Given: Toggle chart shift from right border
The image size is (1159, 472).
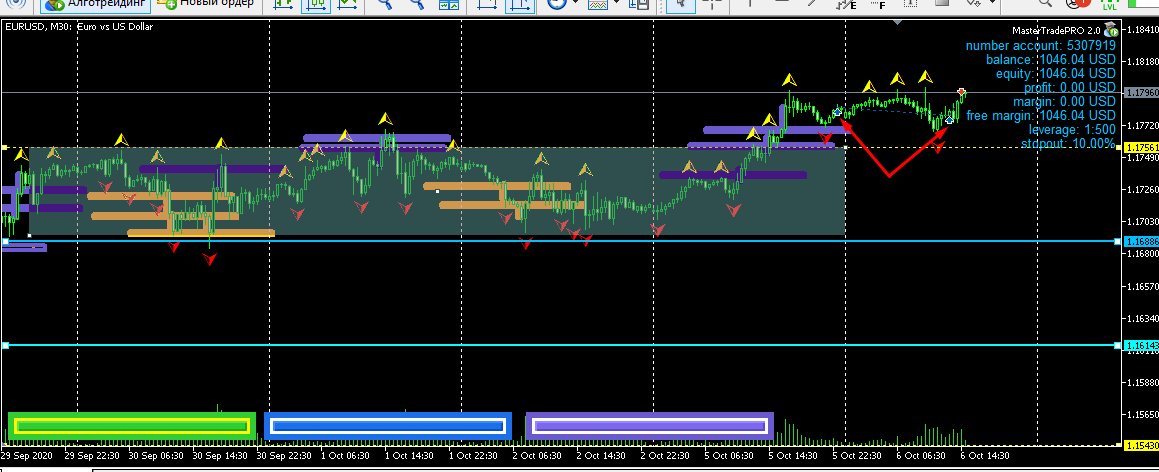Looking at the screenshot, I should click(x=520, y=4).
